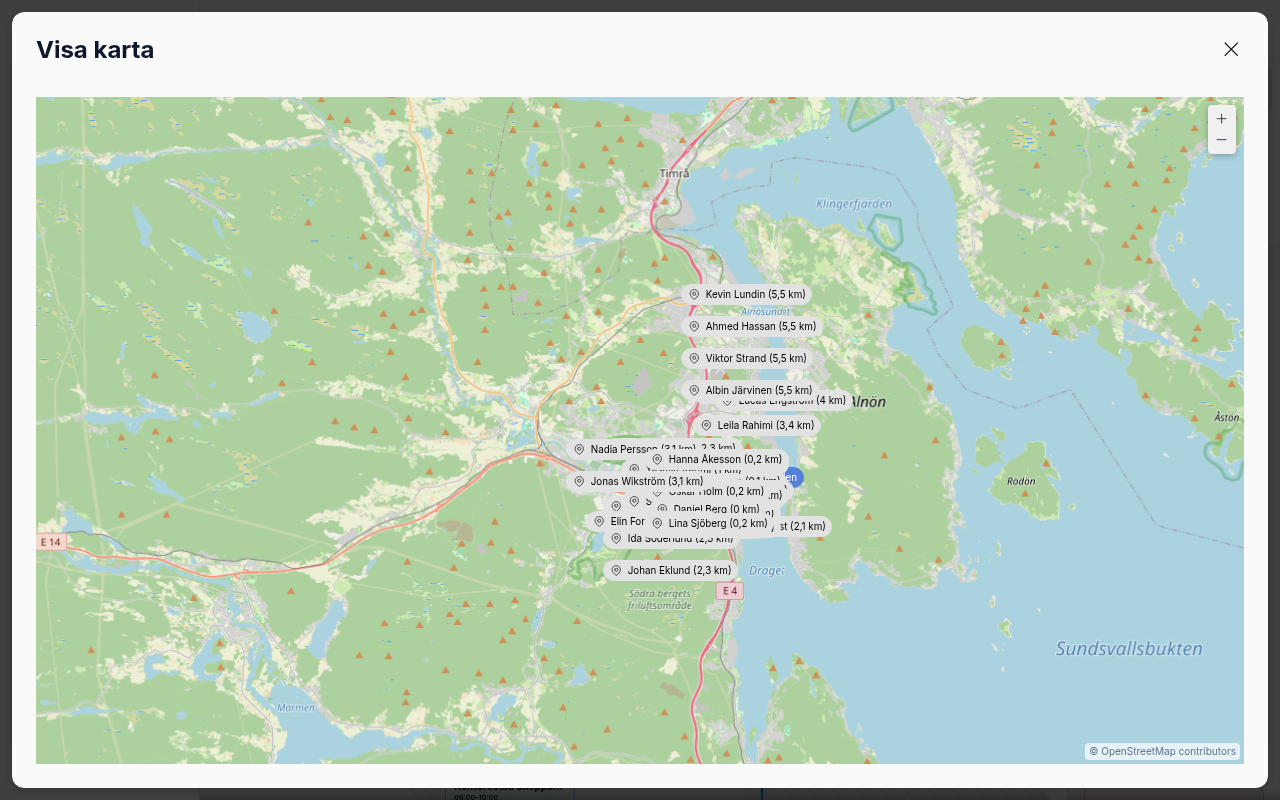Click the Viktor Strand (5,5 km) marker

746,358
